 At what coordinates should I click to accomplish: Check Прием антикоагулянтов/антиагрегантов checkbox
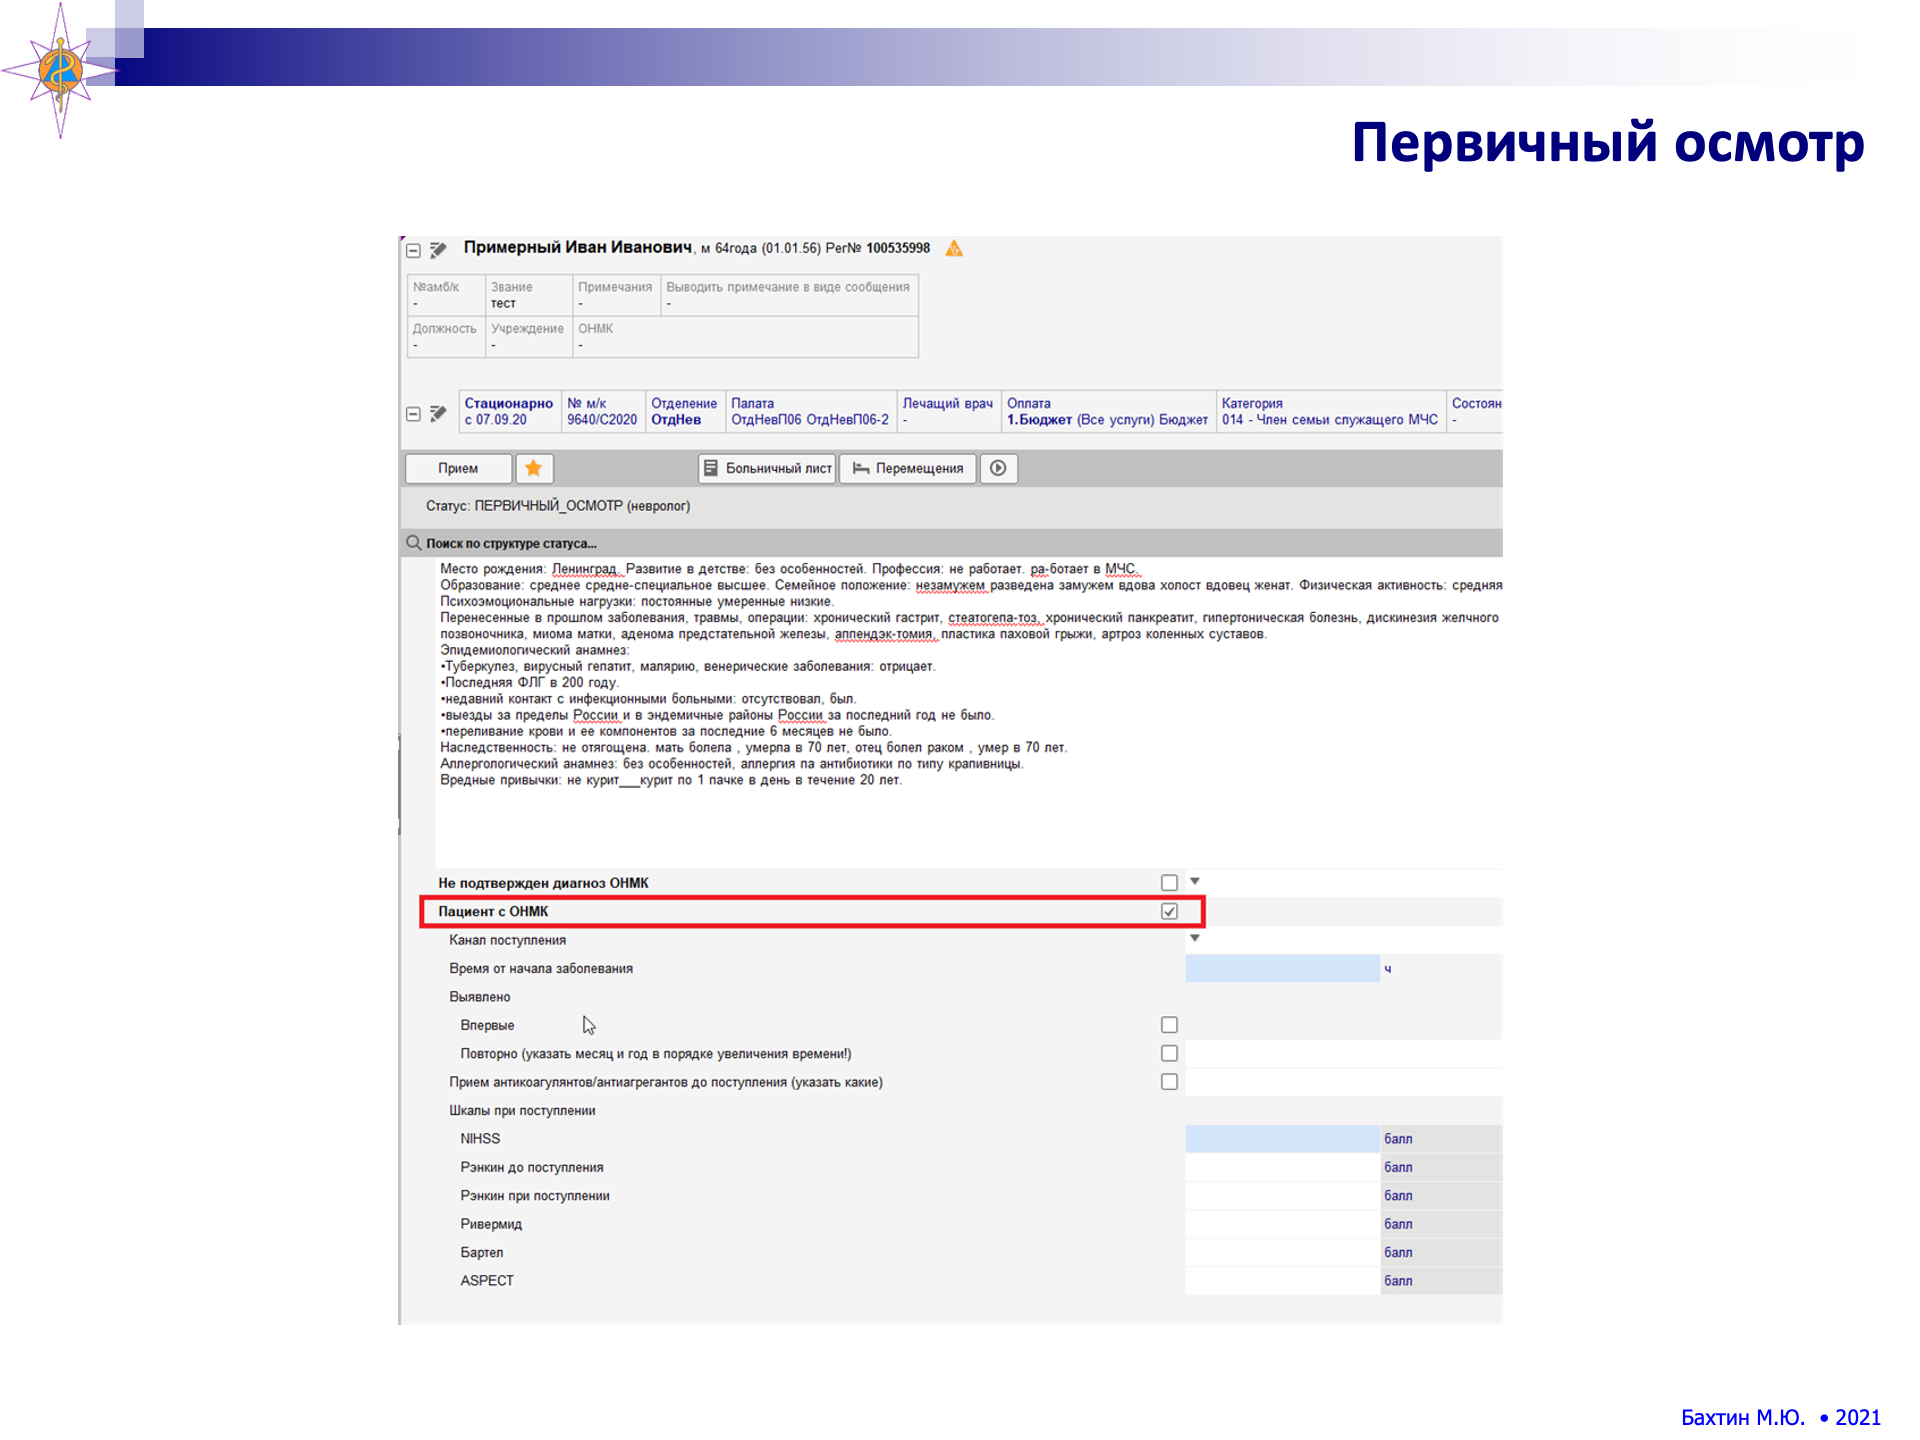tap(1169, 1082)
